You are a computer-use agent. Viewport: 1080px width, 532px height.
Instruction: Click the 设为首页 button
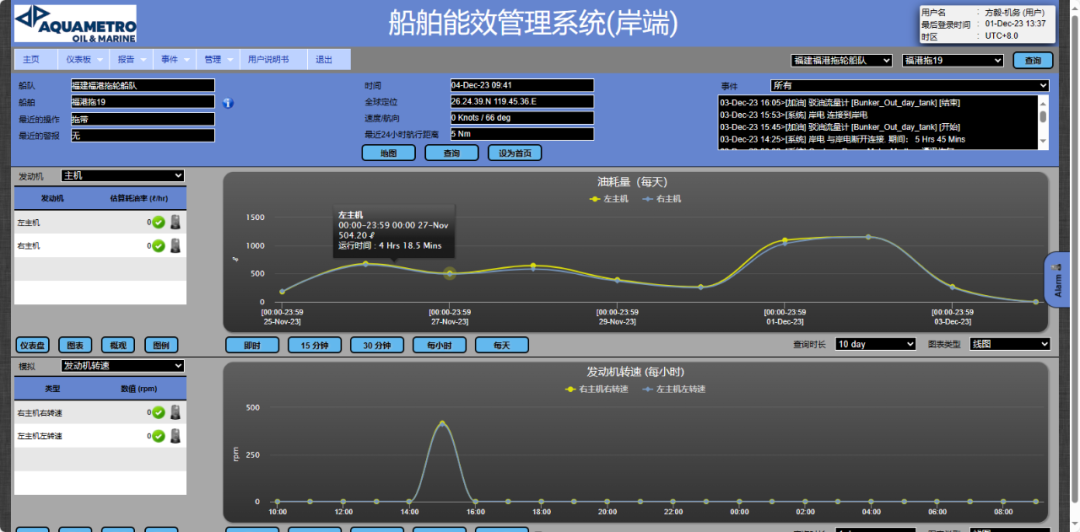[x=515, y=153]
